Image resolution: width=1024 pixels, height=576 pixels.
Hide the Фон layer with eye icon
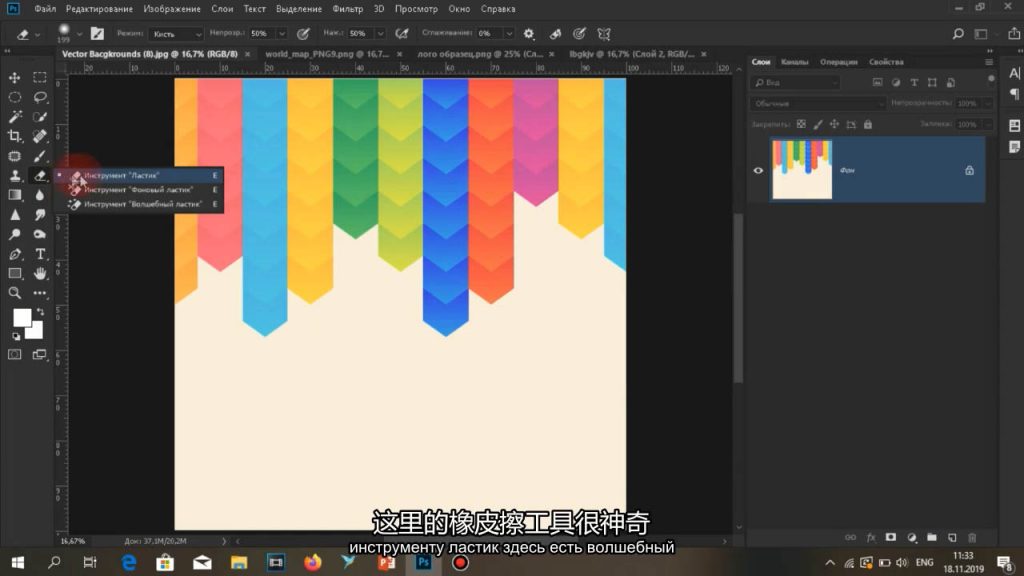pyautogui.click(x=758, y=170)
